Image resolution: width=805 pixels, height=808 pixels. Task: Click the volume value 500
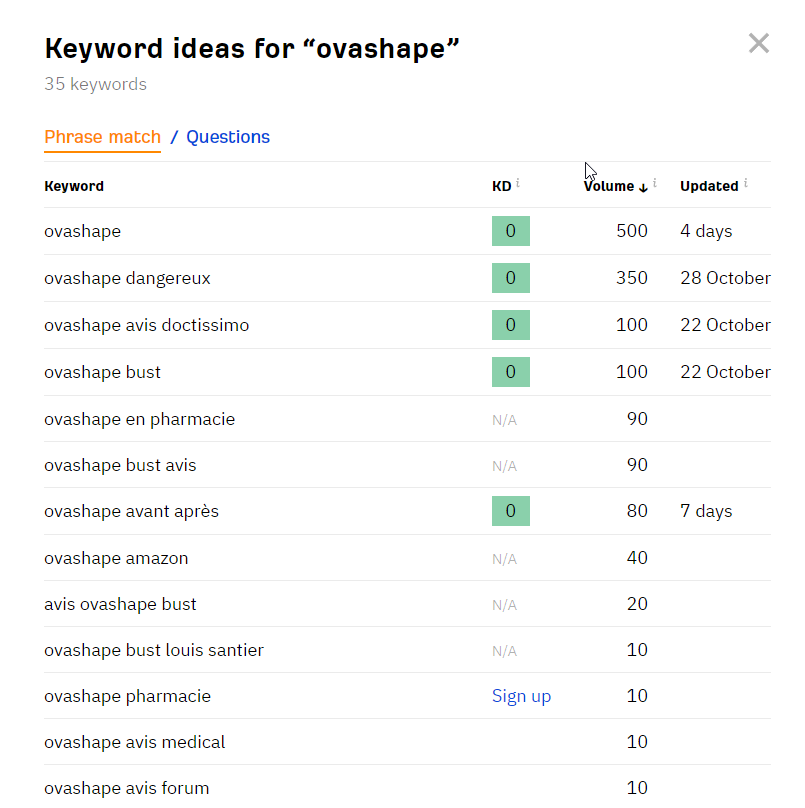tap(632, 231)
